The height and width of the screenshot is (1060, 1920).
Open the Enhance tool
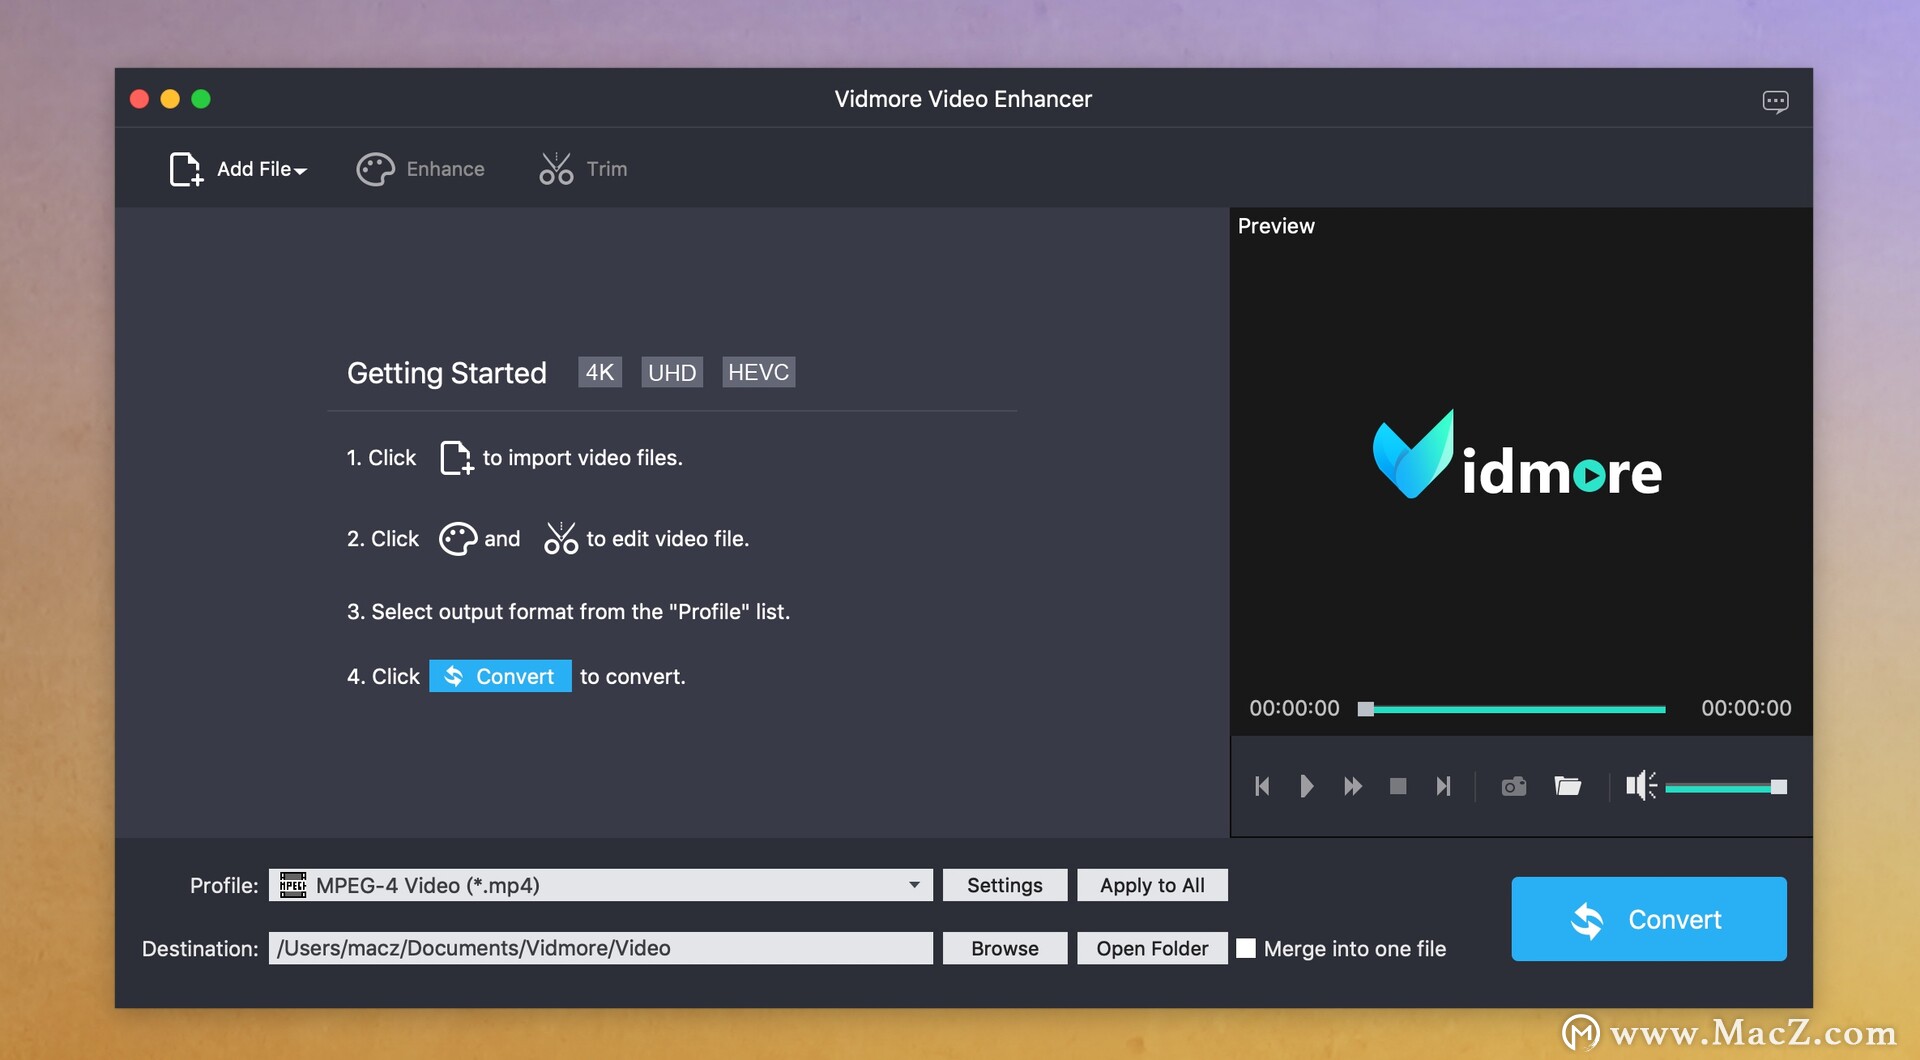(421, 169)
